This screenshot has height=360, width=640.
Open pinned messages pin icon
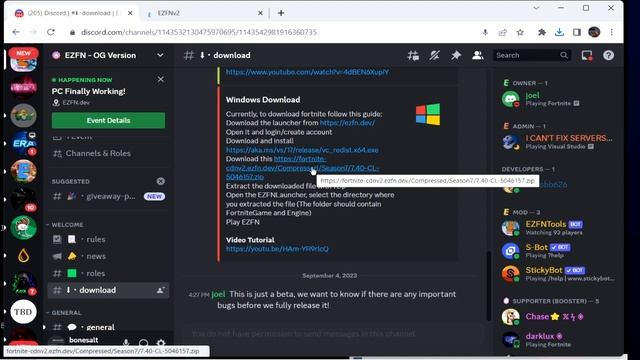[456, 56]
